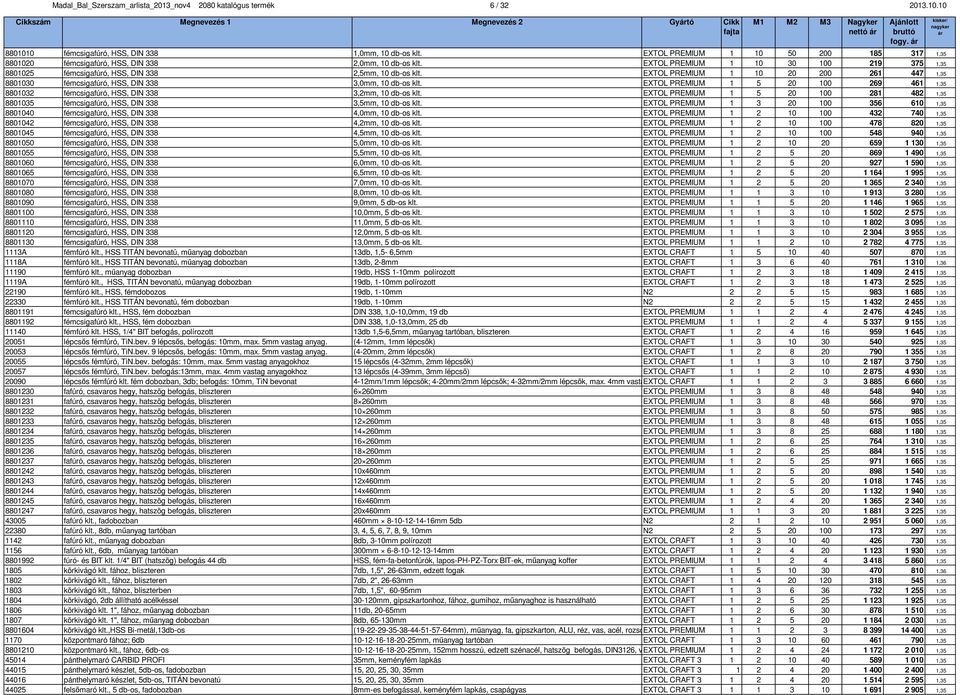Screen dimensions: 960x695
Task: Click the name központmaró fához; 6db
Action: tap(104, 640)
